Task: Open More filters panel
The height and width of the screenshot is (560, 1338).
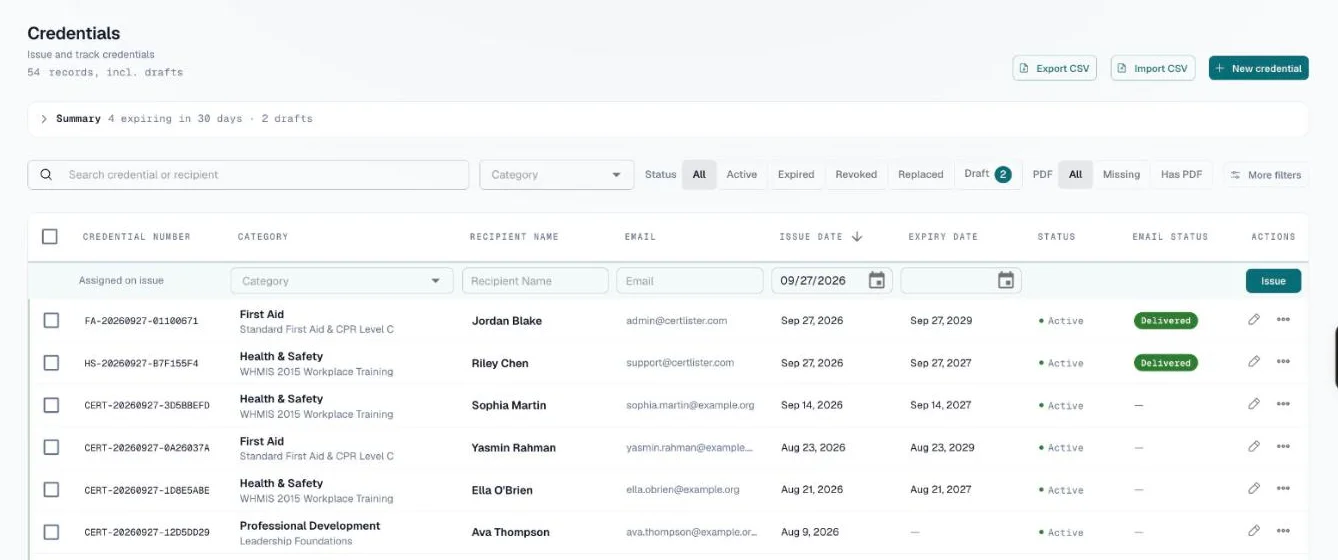Action: point(1266,175)
